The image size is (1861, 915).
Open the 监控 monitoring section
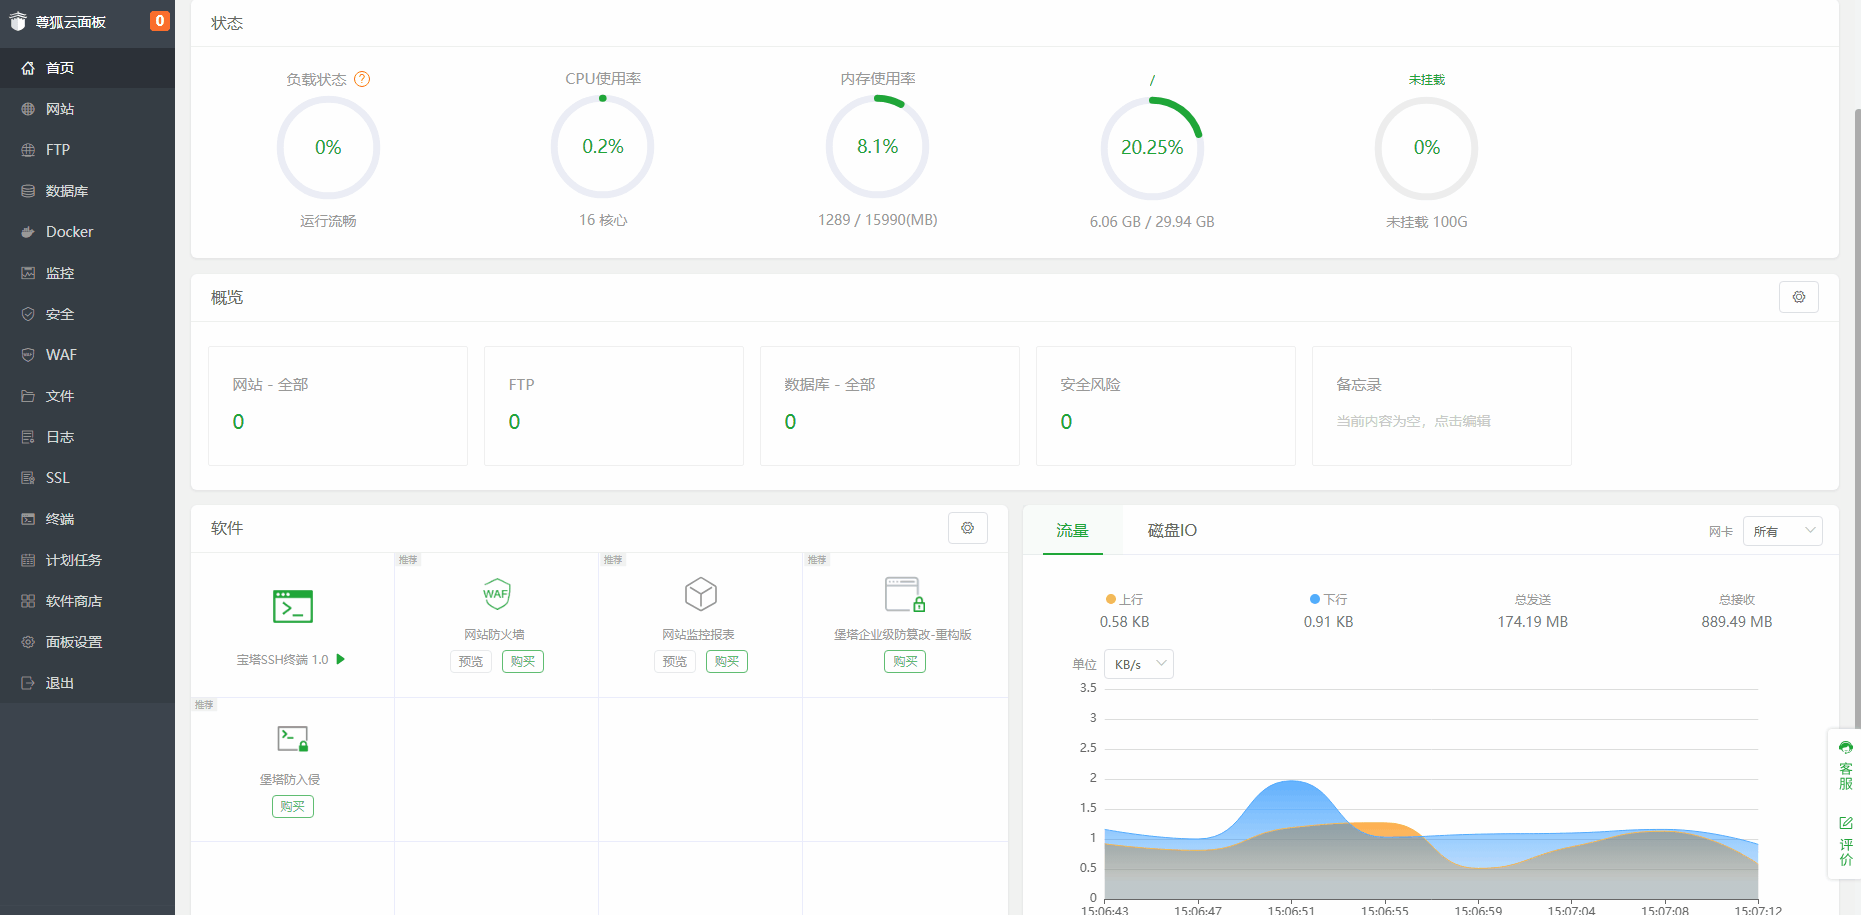click(87, 273)
